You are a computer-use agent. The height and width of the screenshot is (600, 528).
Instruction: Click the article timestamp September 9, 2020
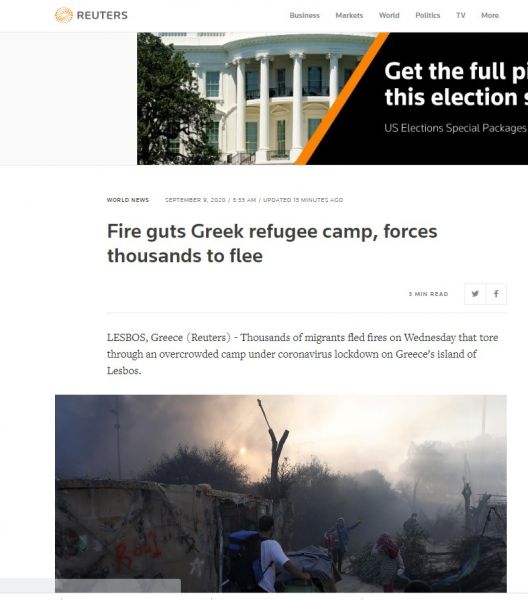(195, 200)
